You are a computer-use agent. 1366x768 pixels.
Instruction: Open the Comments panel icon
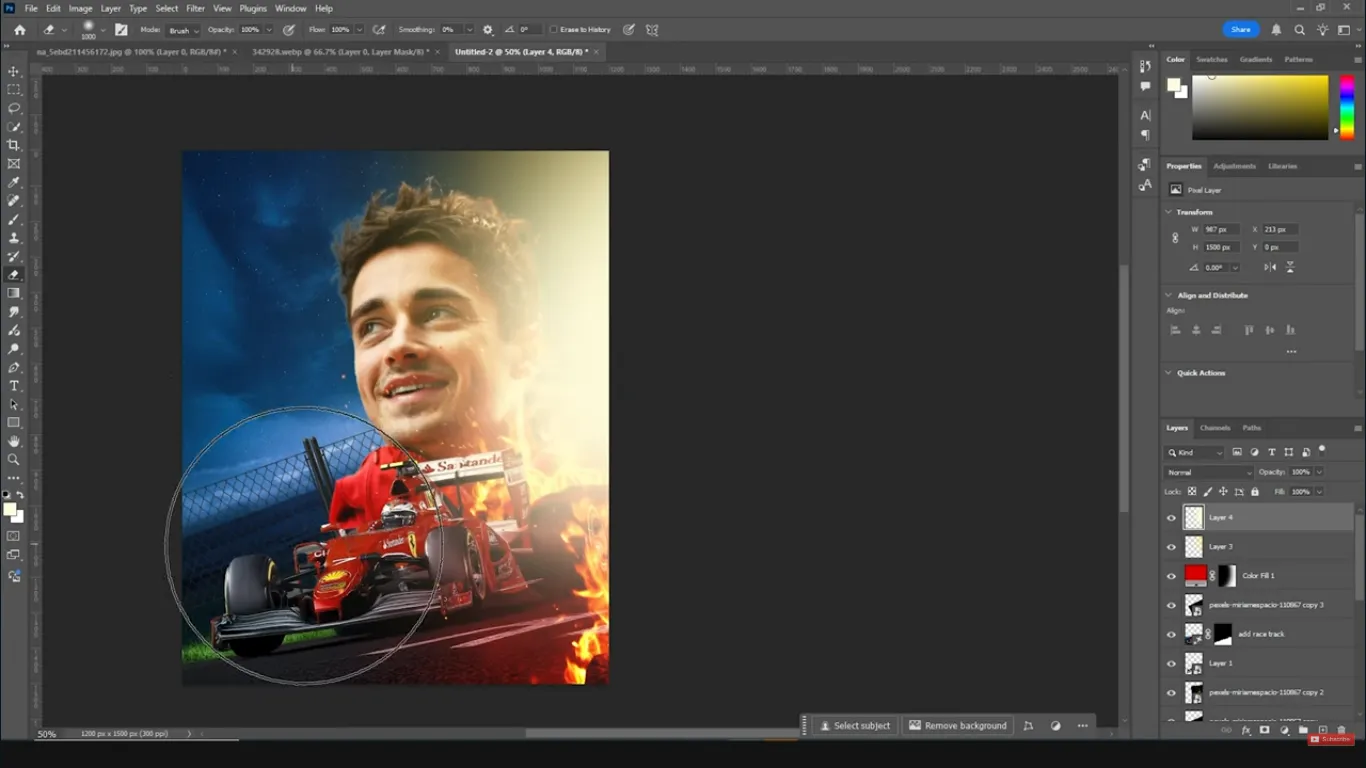point(1145,87)
